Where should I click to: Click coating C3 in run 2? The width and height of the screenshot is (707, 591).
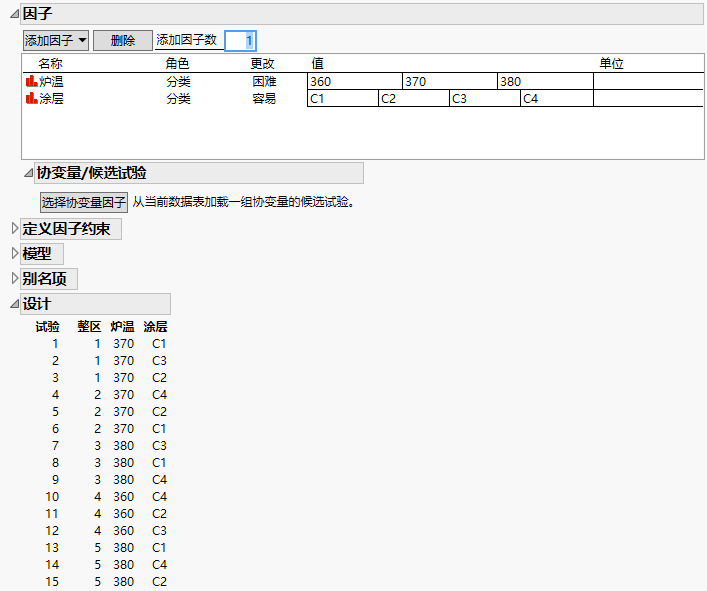[159, 361]
